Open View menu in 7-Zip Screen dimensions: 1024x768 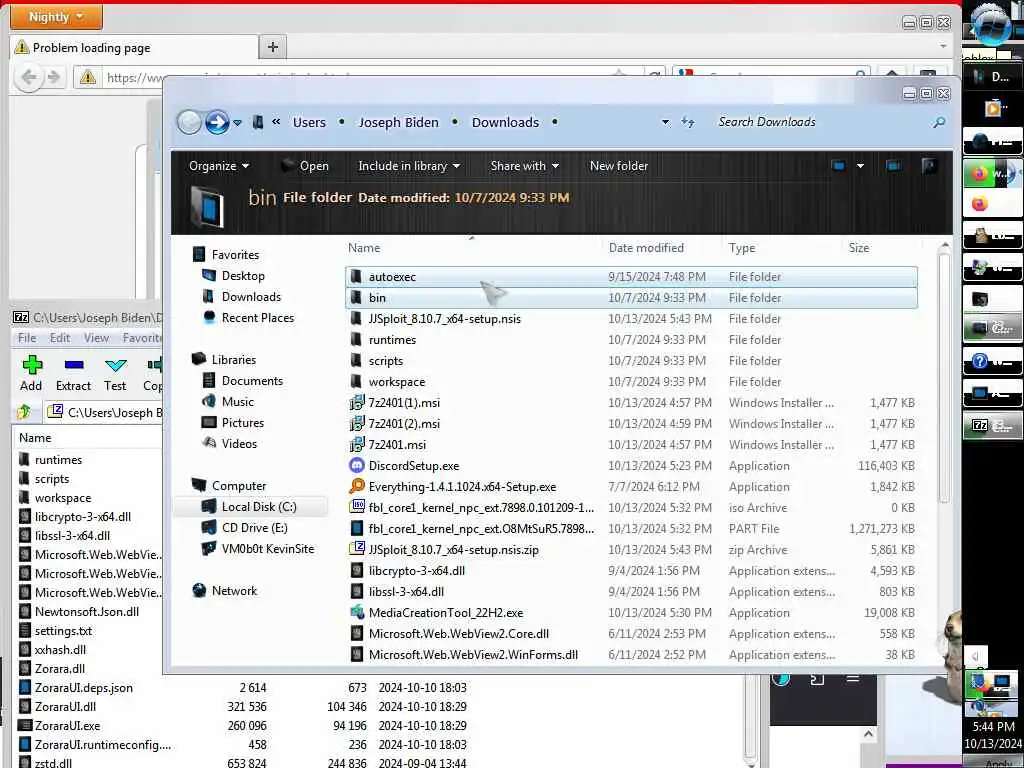pos(96,338)
